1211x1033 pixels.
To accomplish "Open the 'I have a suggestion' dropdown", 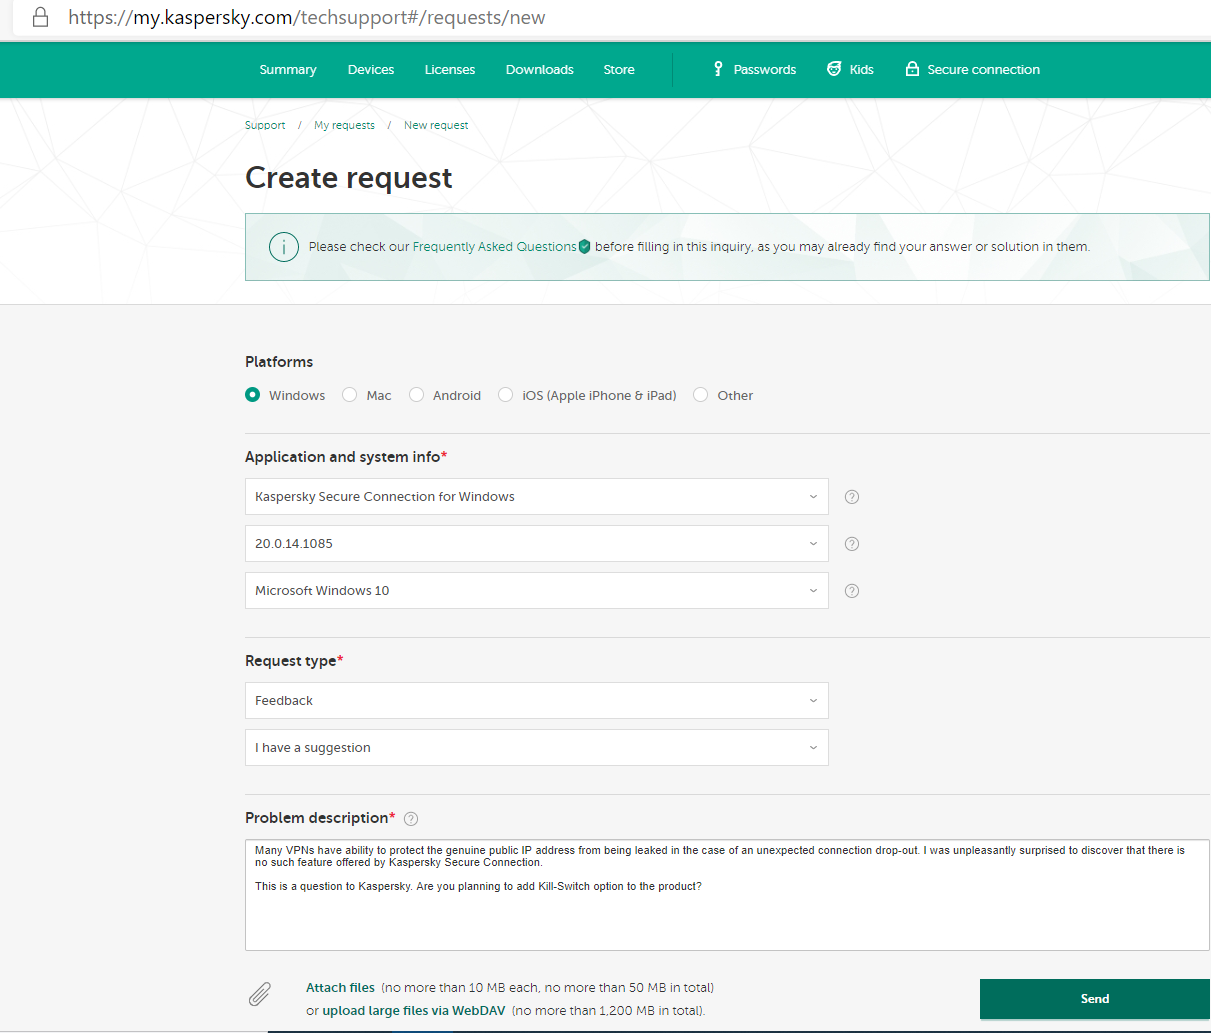I will pyautogui.click(x=537, y=748).
